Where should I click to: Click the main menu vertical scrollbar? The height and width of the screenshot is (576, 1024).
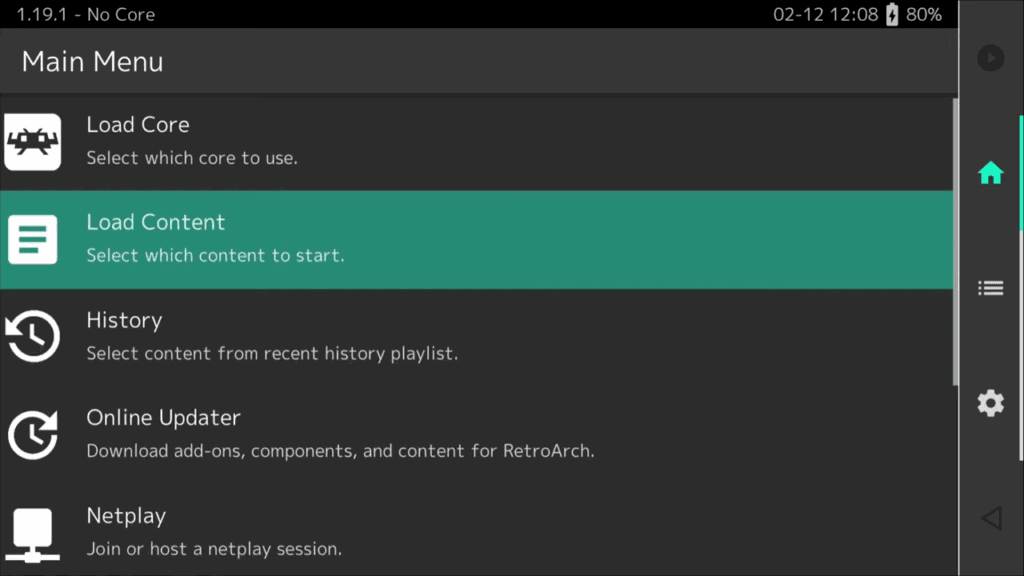click(955, 240)
